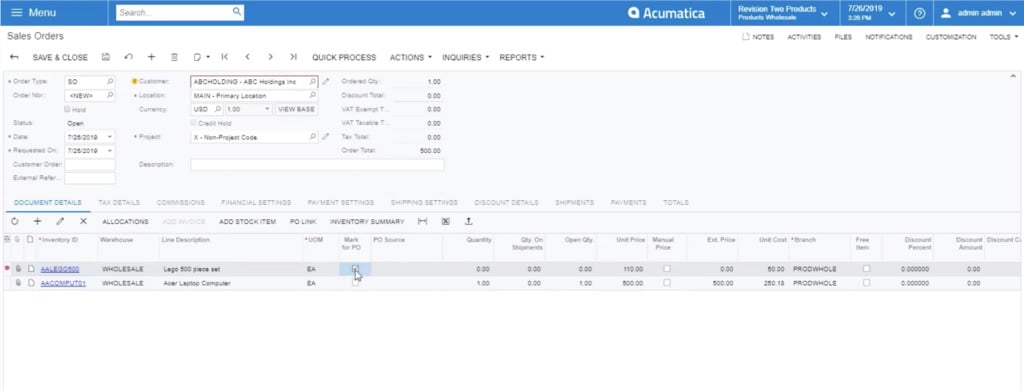Add a new sales order record
This screenshot has height=391, width=1024.
(152, 57)
